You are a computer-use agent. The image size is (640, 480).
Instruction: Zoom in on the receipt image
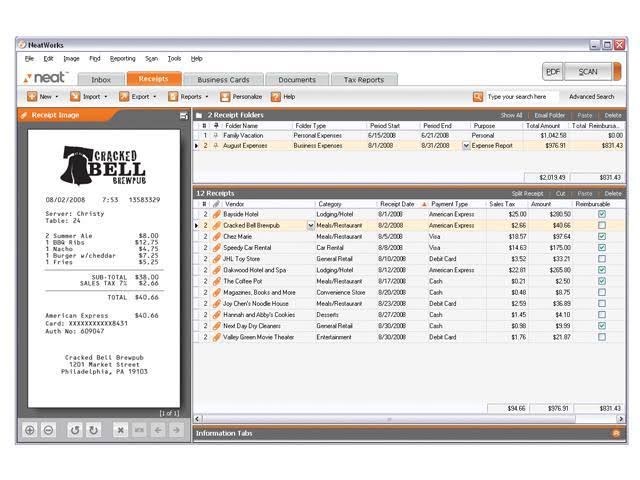point(30,430)
